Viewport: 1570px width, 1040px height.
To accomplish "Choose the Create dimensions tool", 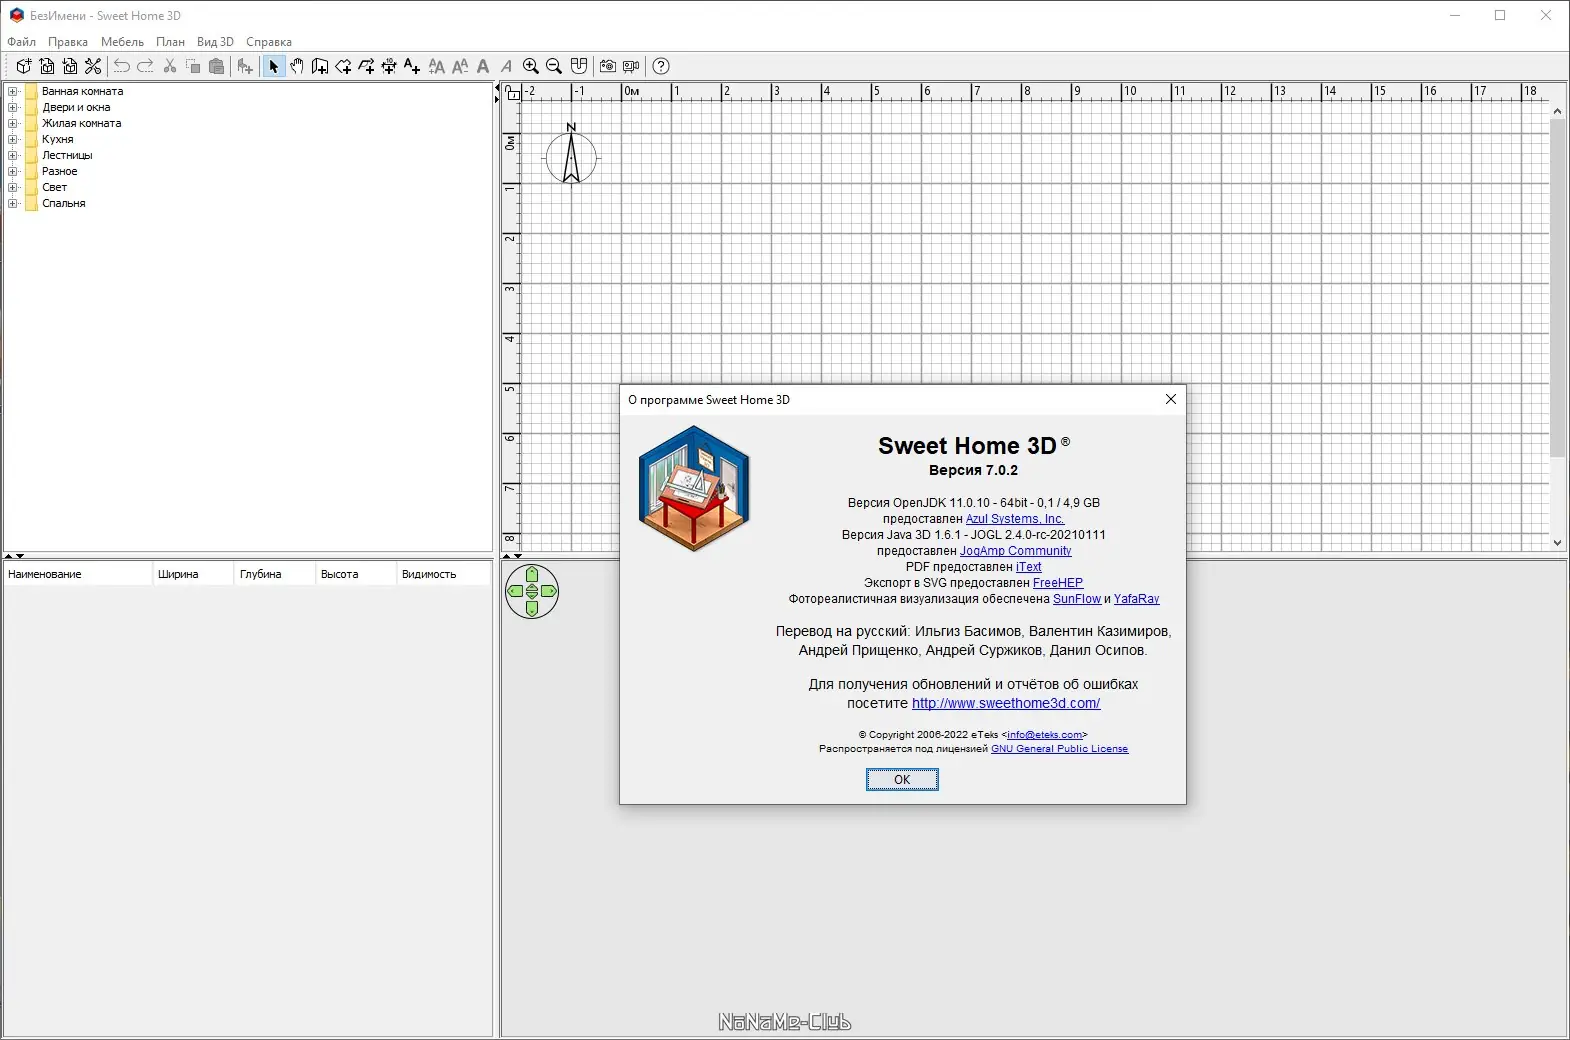I will pos(389,66).
